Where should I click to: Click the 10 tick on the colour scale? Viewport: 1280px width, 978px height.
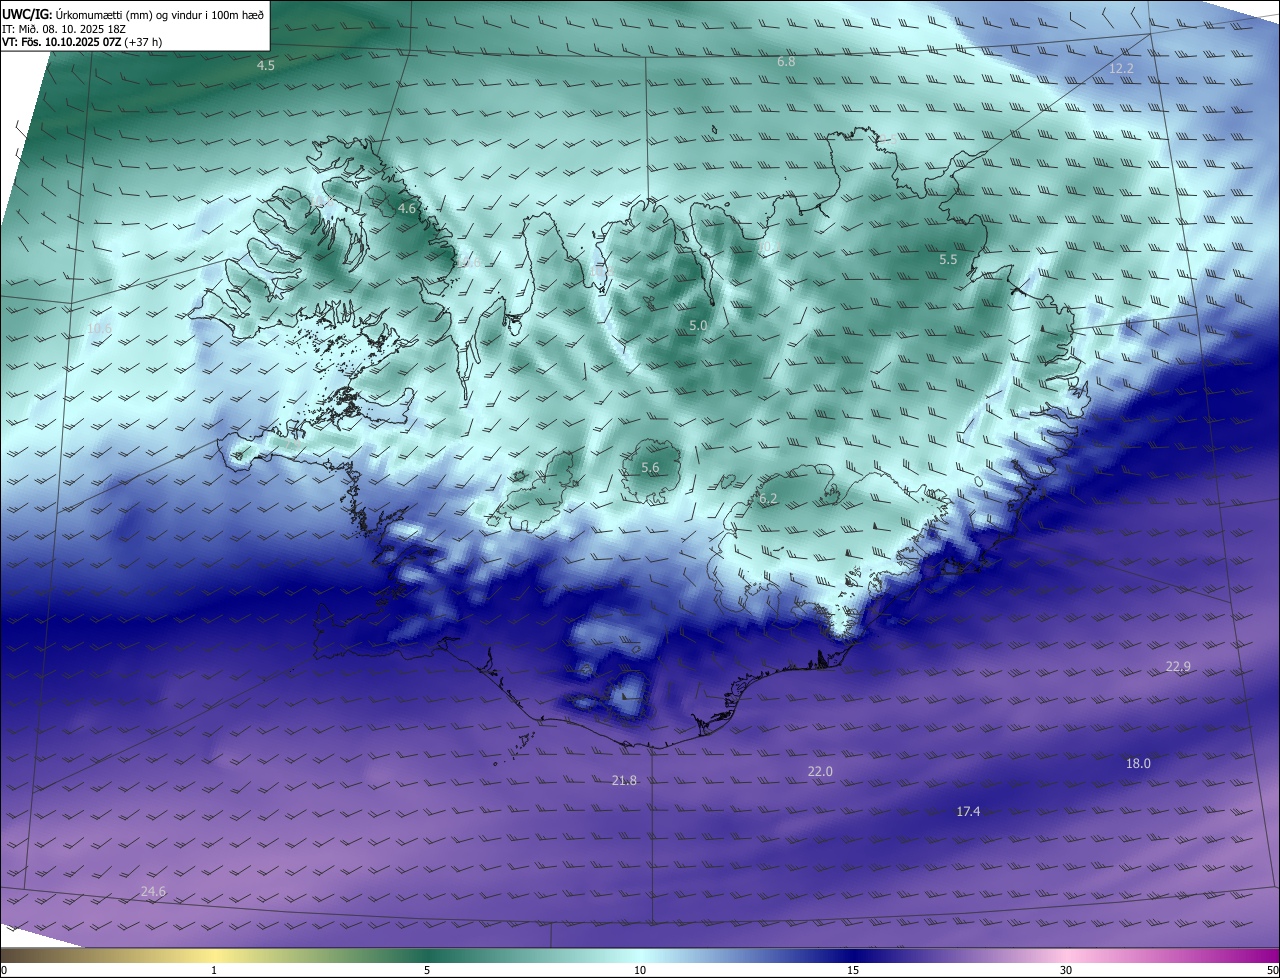(640, 970)
